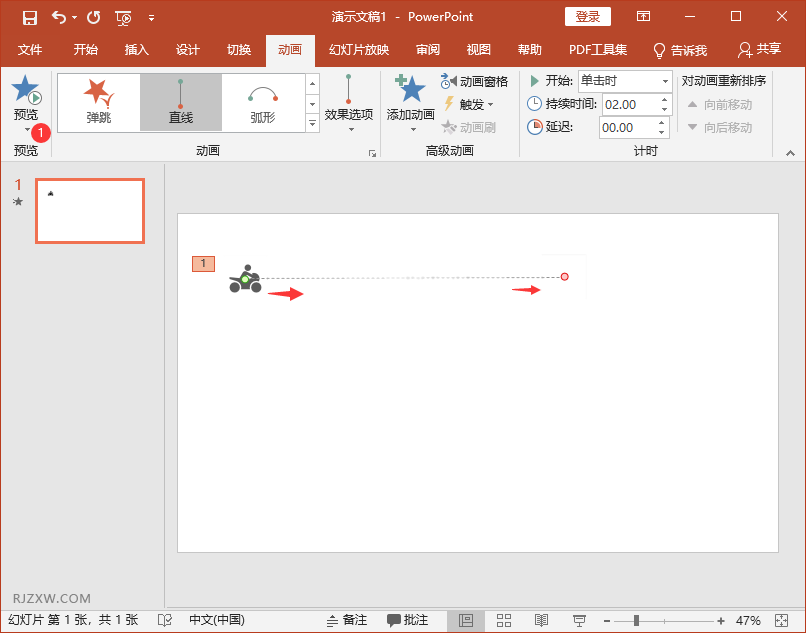The width and height of the screenshot is (806, 633).
Task: Click 中文(中国) language indicator
Action: click(x=217, y=620)
